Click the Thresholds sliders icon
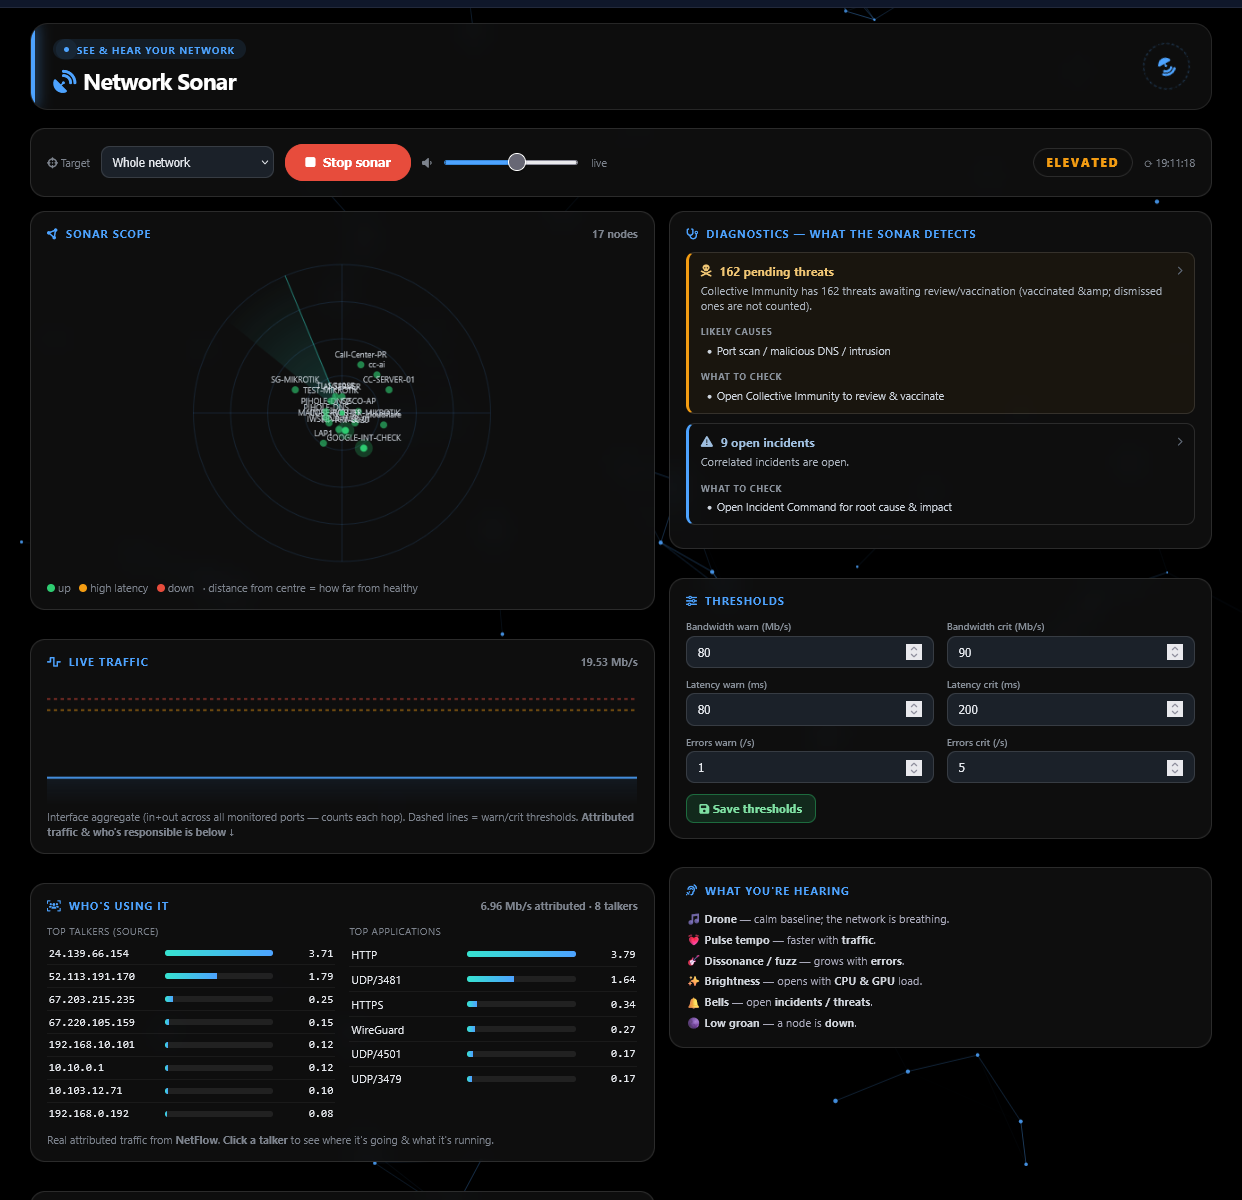Viewport: 1242px width, 1200px height. coord(692,601)
